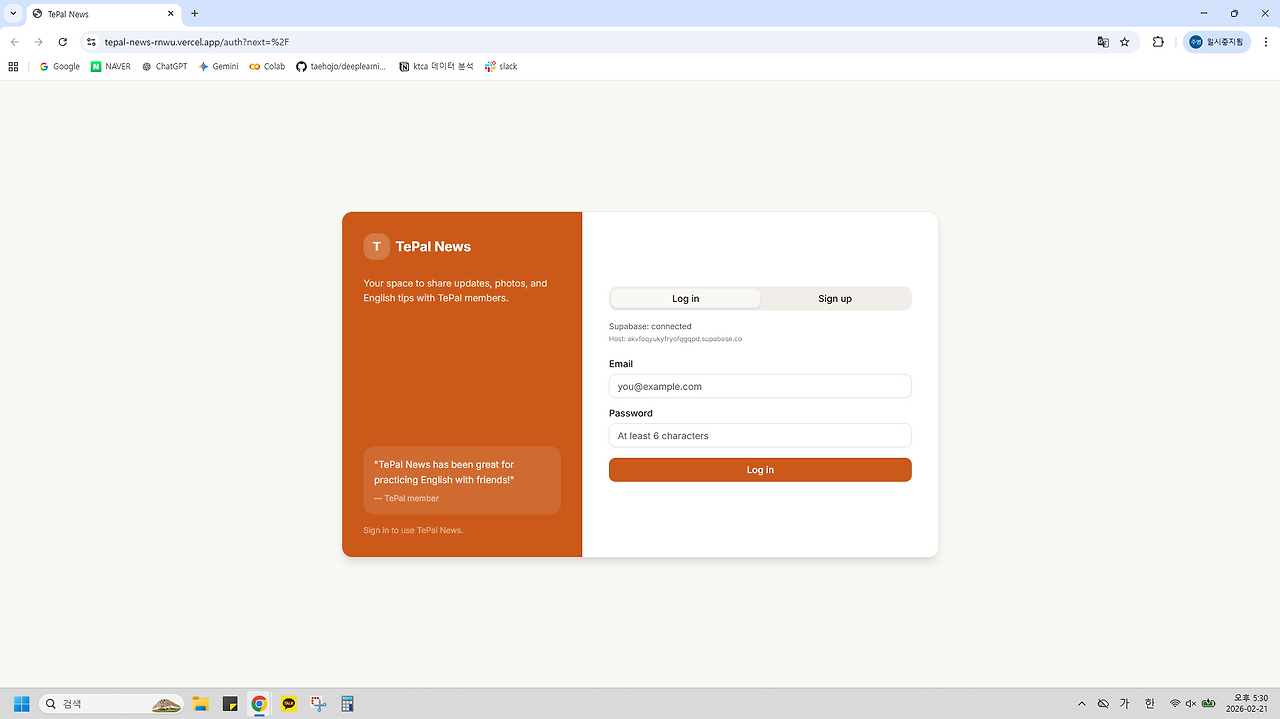Image resolution: width=1280 pixels, height=719 pixels.
Task: Open the Sticky Notes taskbar icon
Action: (230, 704)
